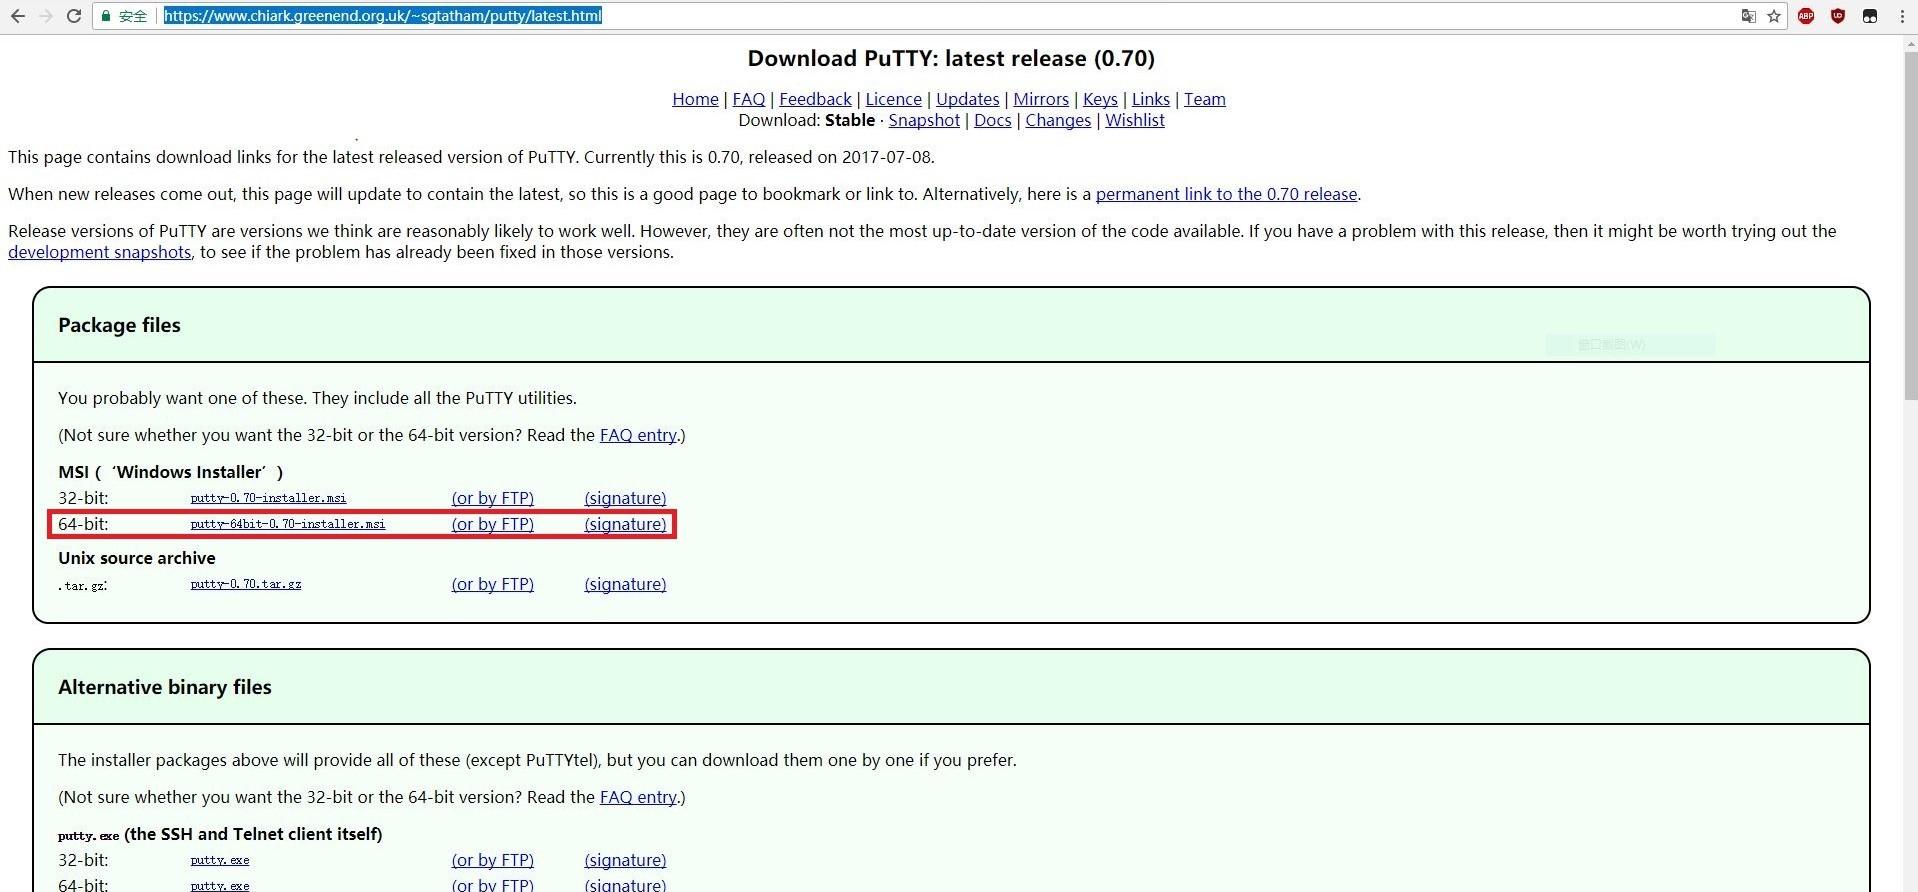Image resolution: width=1918 pixels, height=892 pixels.
Task: Click (or by FTP) for tar.gz archive
Action: [493, 584]
